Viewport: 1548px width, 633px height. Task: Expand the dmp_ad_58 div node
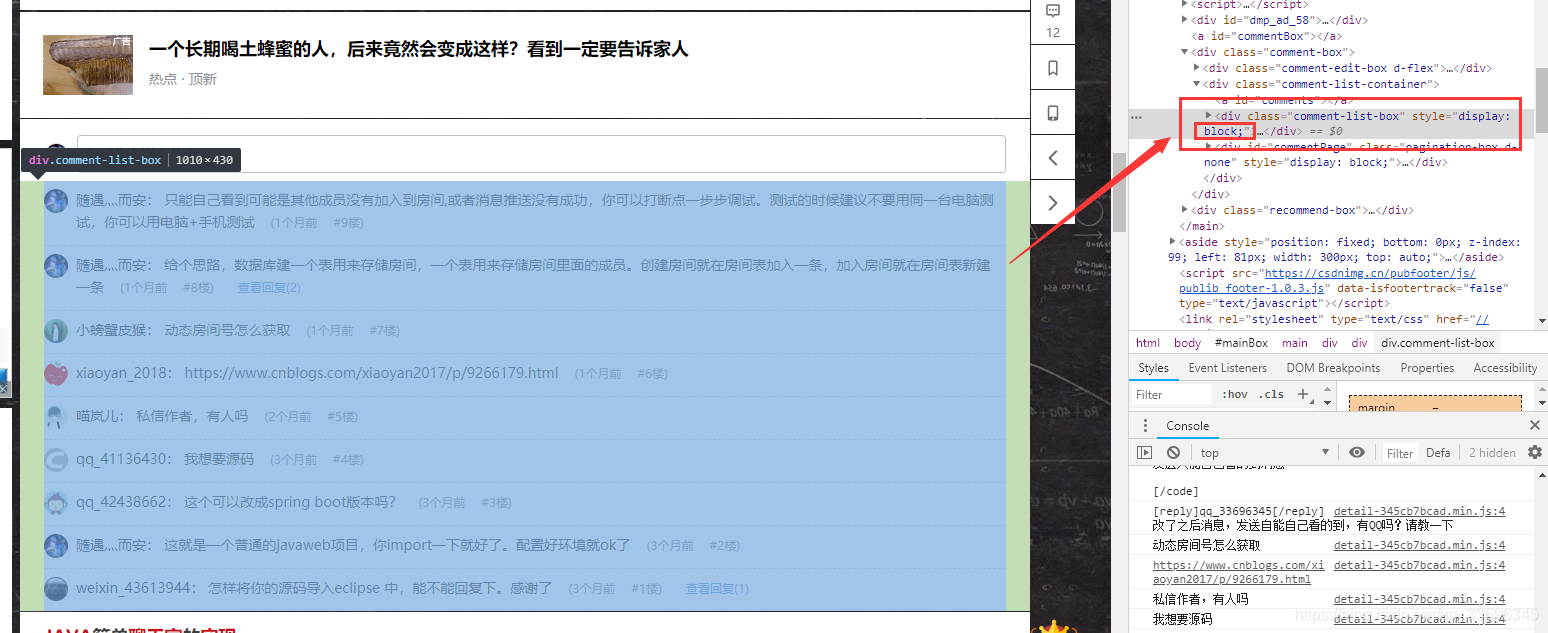coord(1185,20)
